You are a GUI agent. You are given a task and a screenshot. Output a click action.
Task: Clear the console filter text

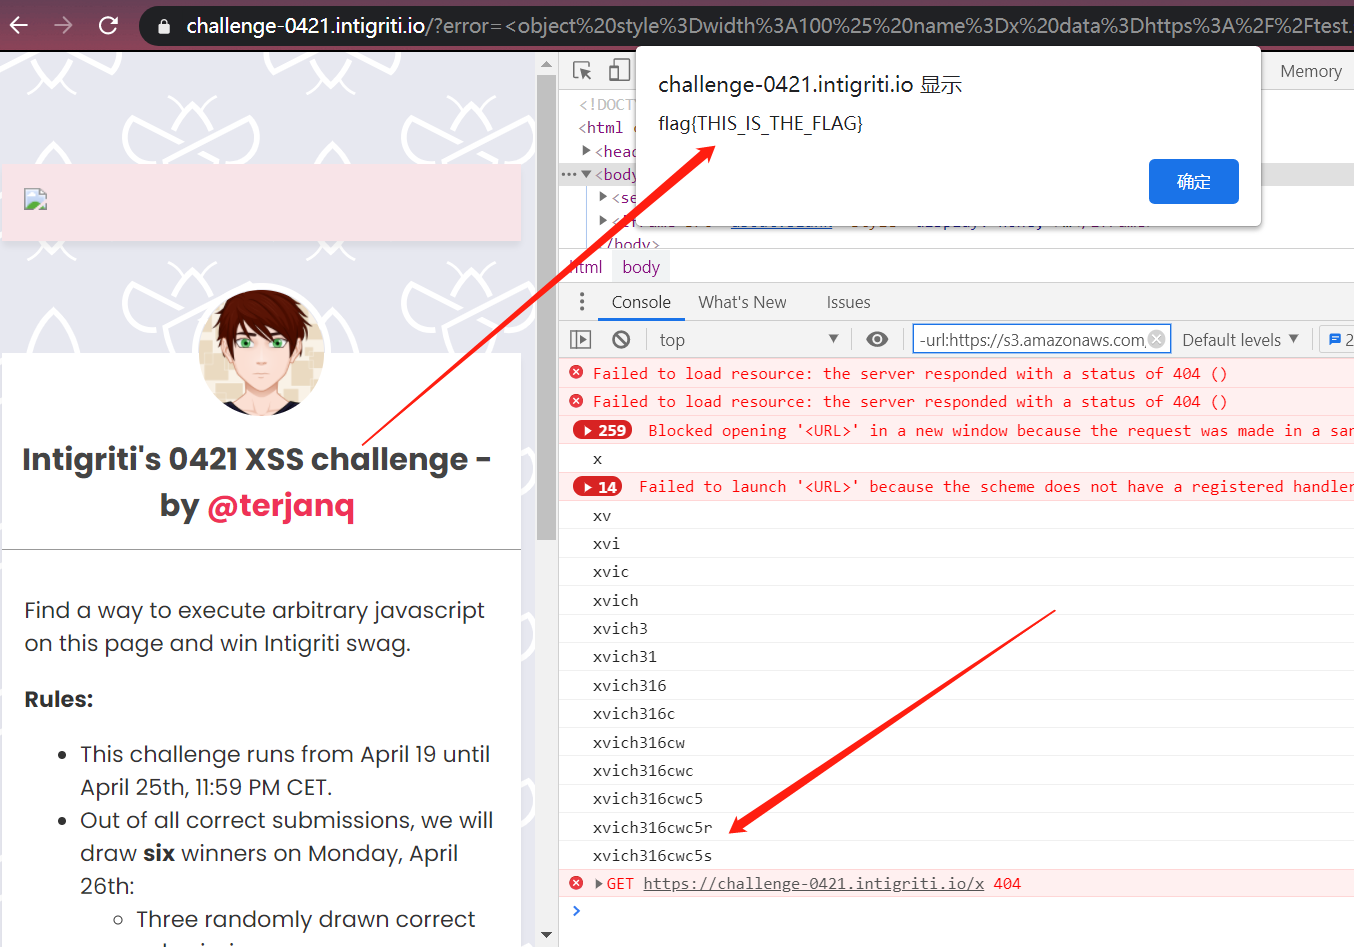pyautogui.click(x=1156, y=339)
